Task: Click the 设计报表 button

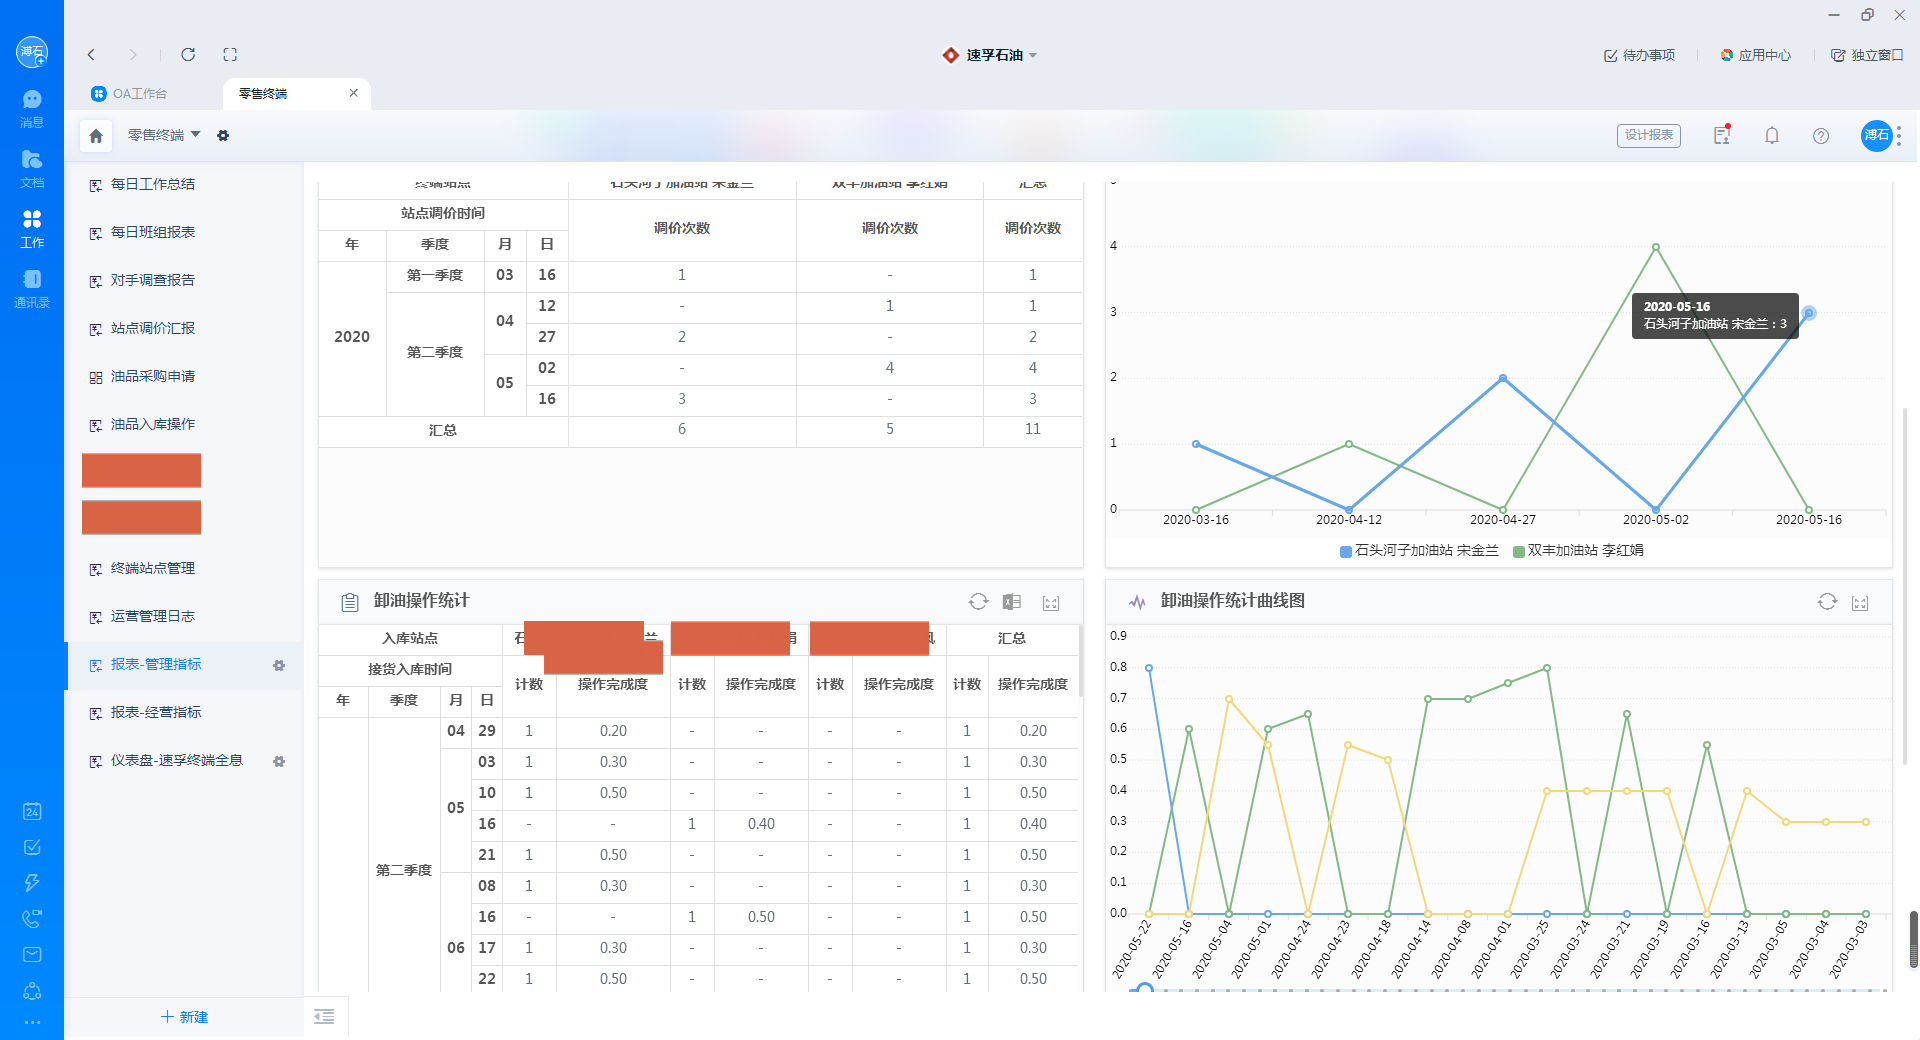Action: point(1648,135)
